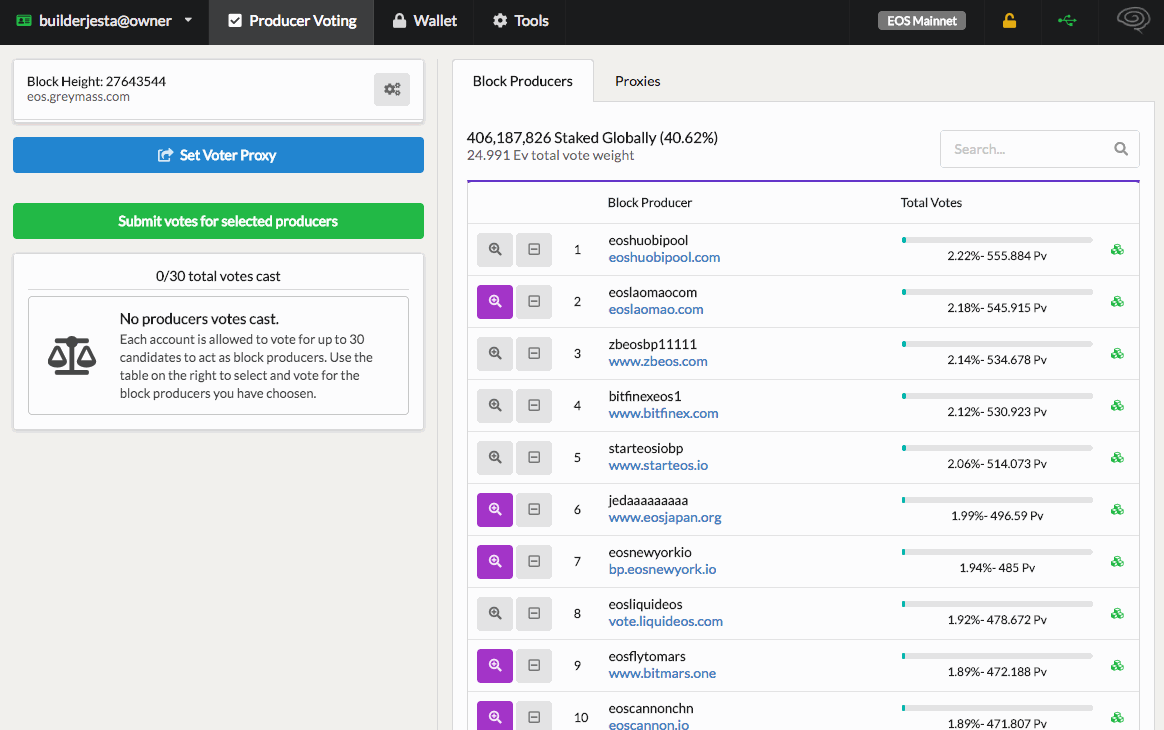Click green cubes icon in starteosiobp row
1164x730 pixels.
tap(1116, 457)
